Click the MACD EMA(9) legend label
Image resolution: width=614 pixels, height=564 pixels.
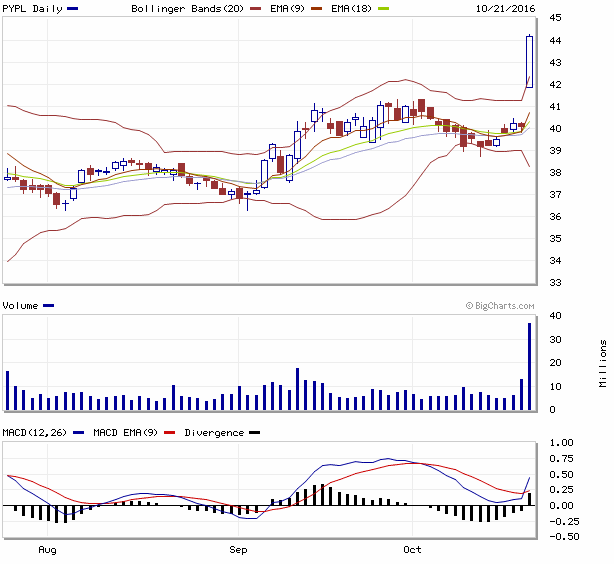[125, 433]
